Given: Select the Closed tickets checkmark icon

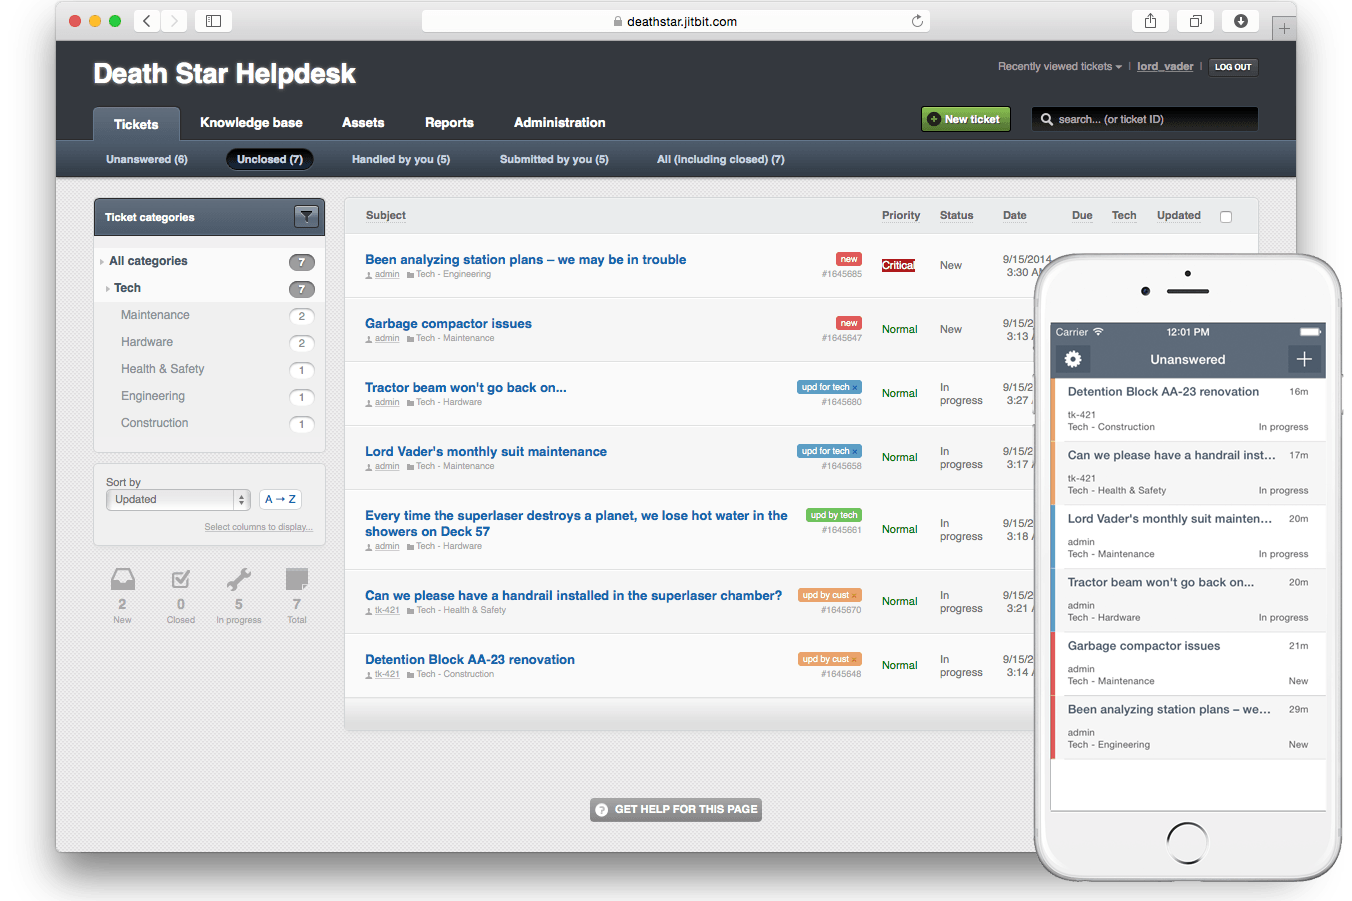Looking at the screenshot, I should 180,578.
